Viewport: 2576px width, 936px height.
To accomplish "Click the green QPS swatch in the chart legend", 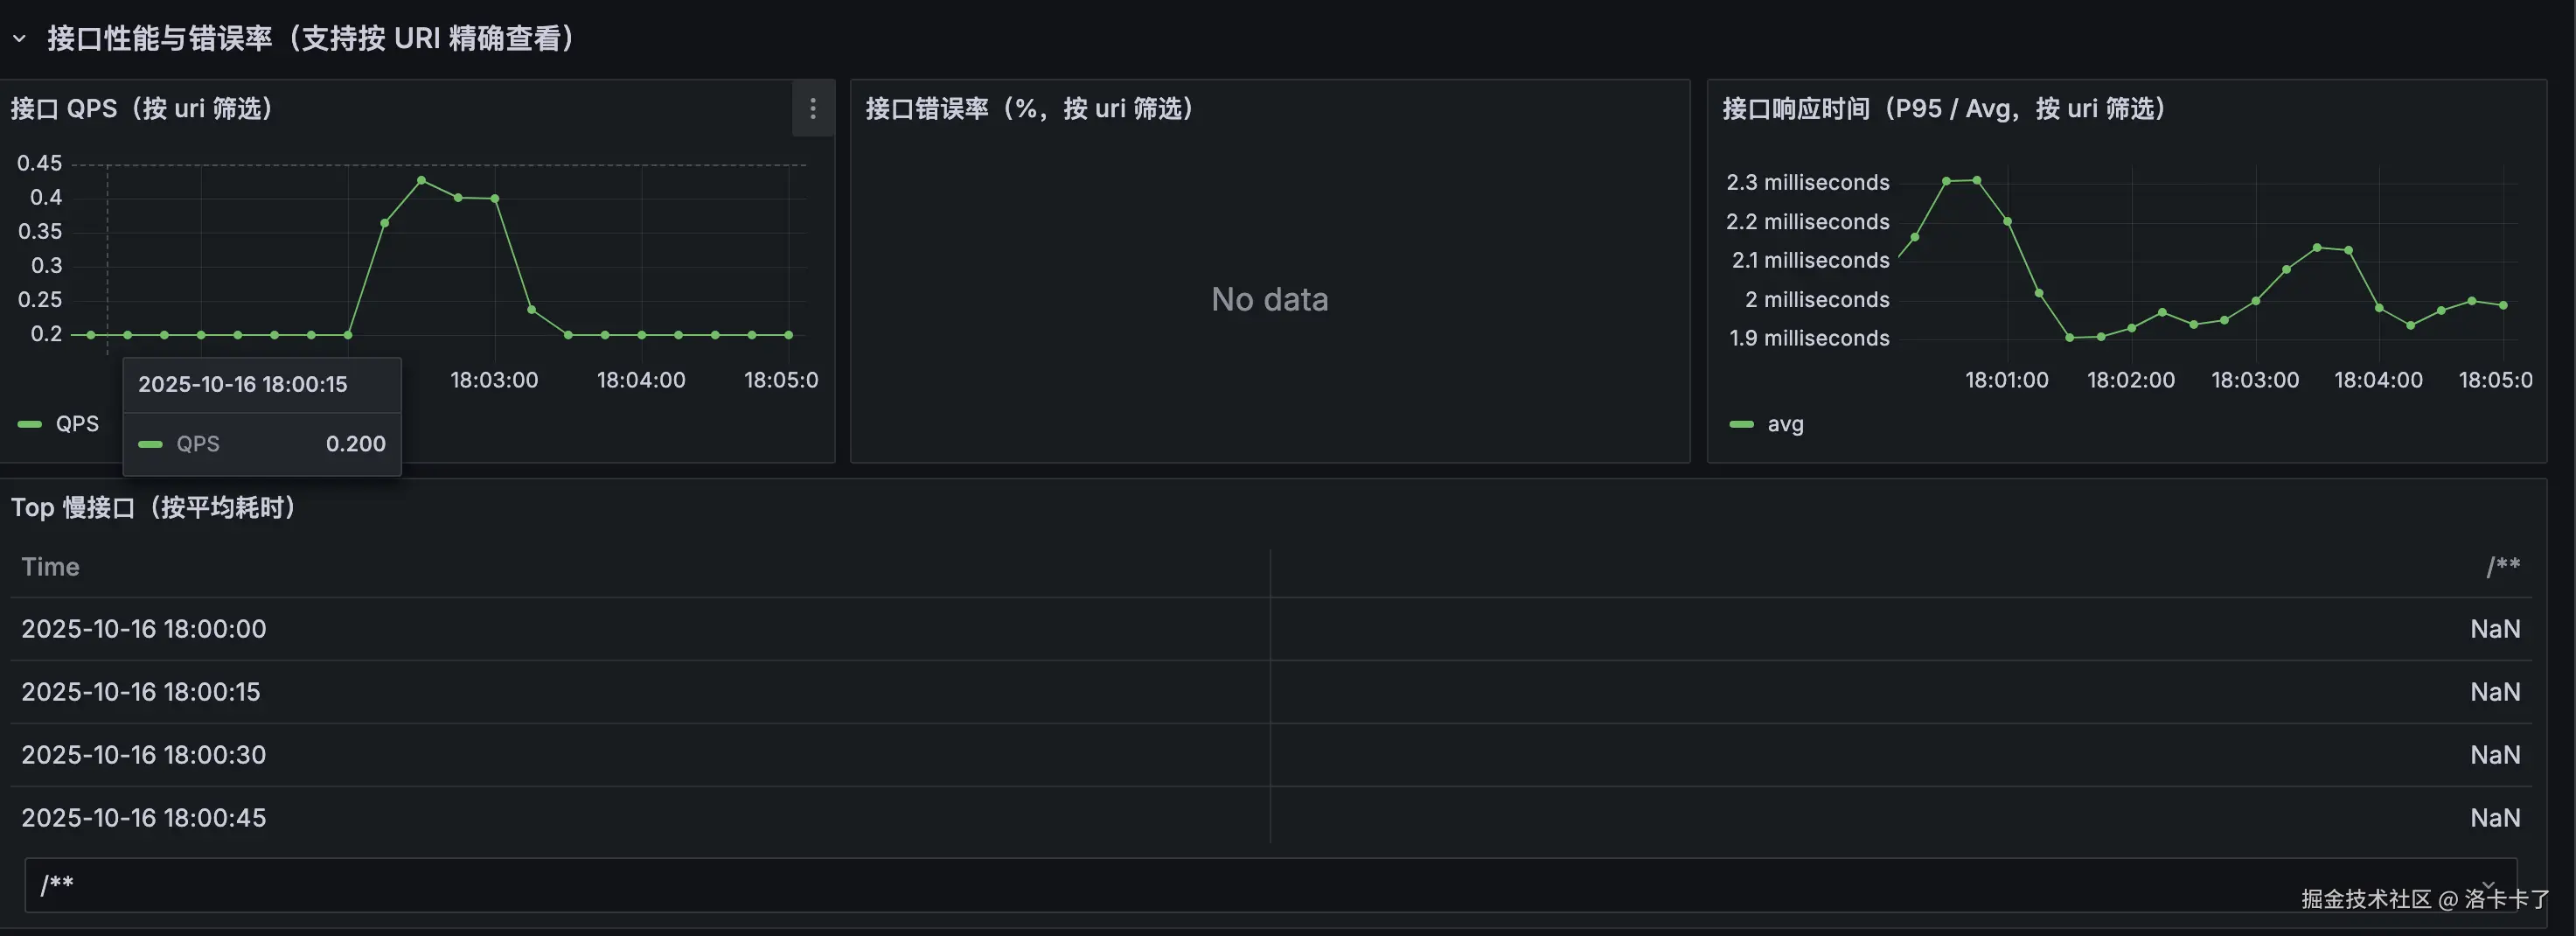I will point(30,424).
